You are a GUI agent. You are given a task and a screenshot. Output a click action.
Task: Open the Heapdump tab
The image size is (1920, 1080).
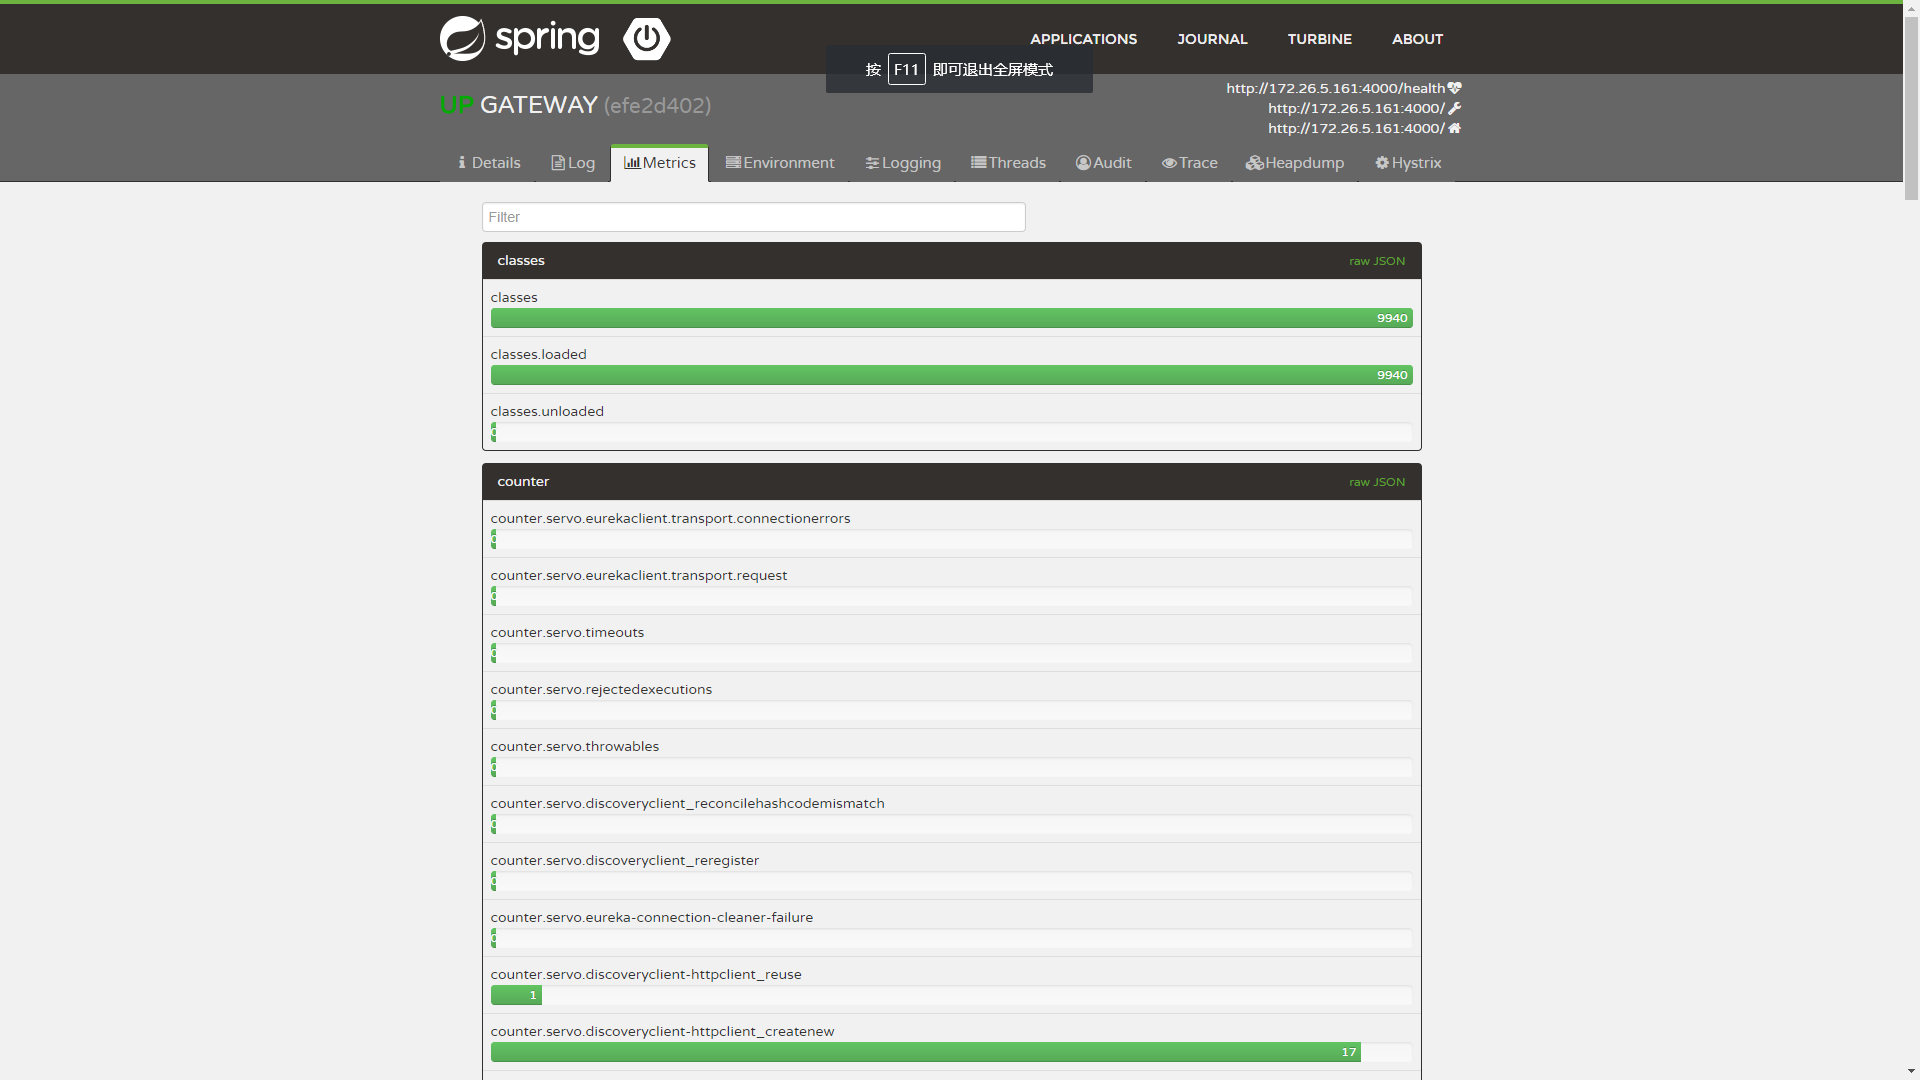1294,163
